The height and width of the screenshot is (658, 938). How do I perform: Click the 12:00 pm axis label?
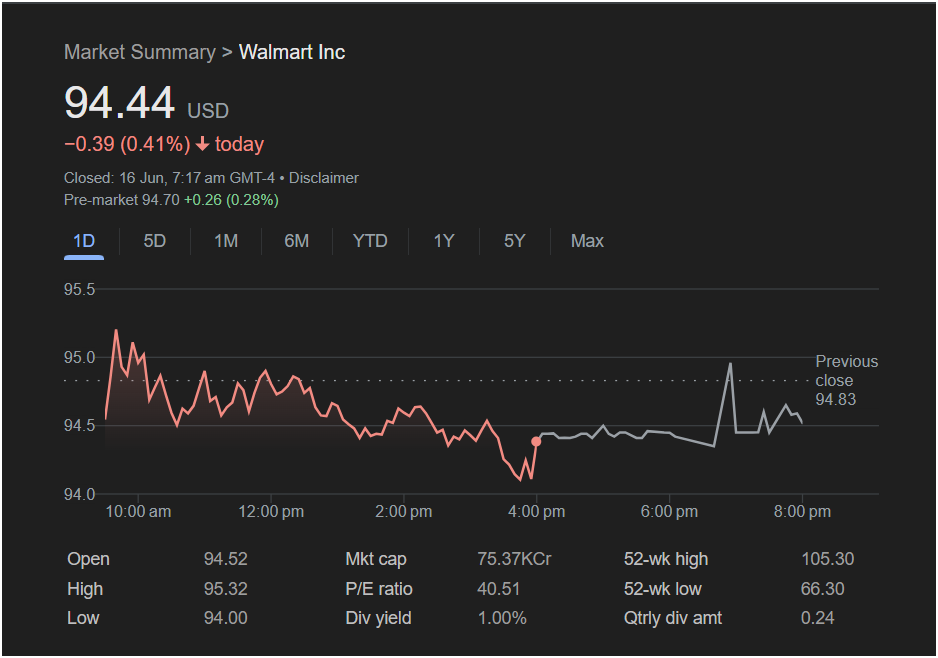(271, 511)
